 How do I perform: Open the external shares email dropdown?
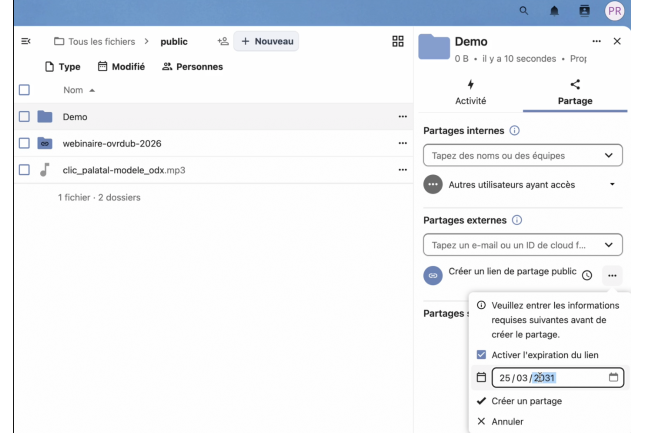coord(523,245)
